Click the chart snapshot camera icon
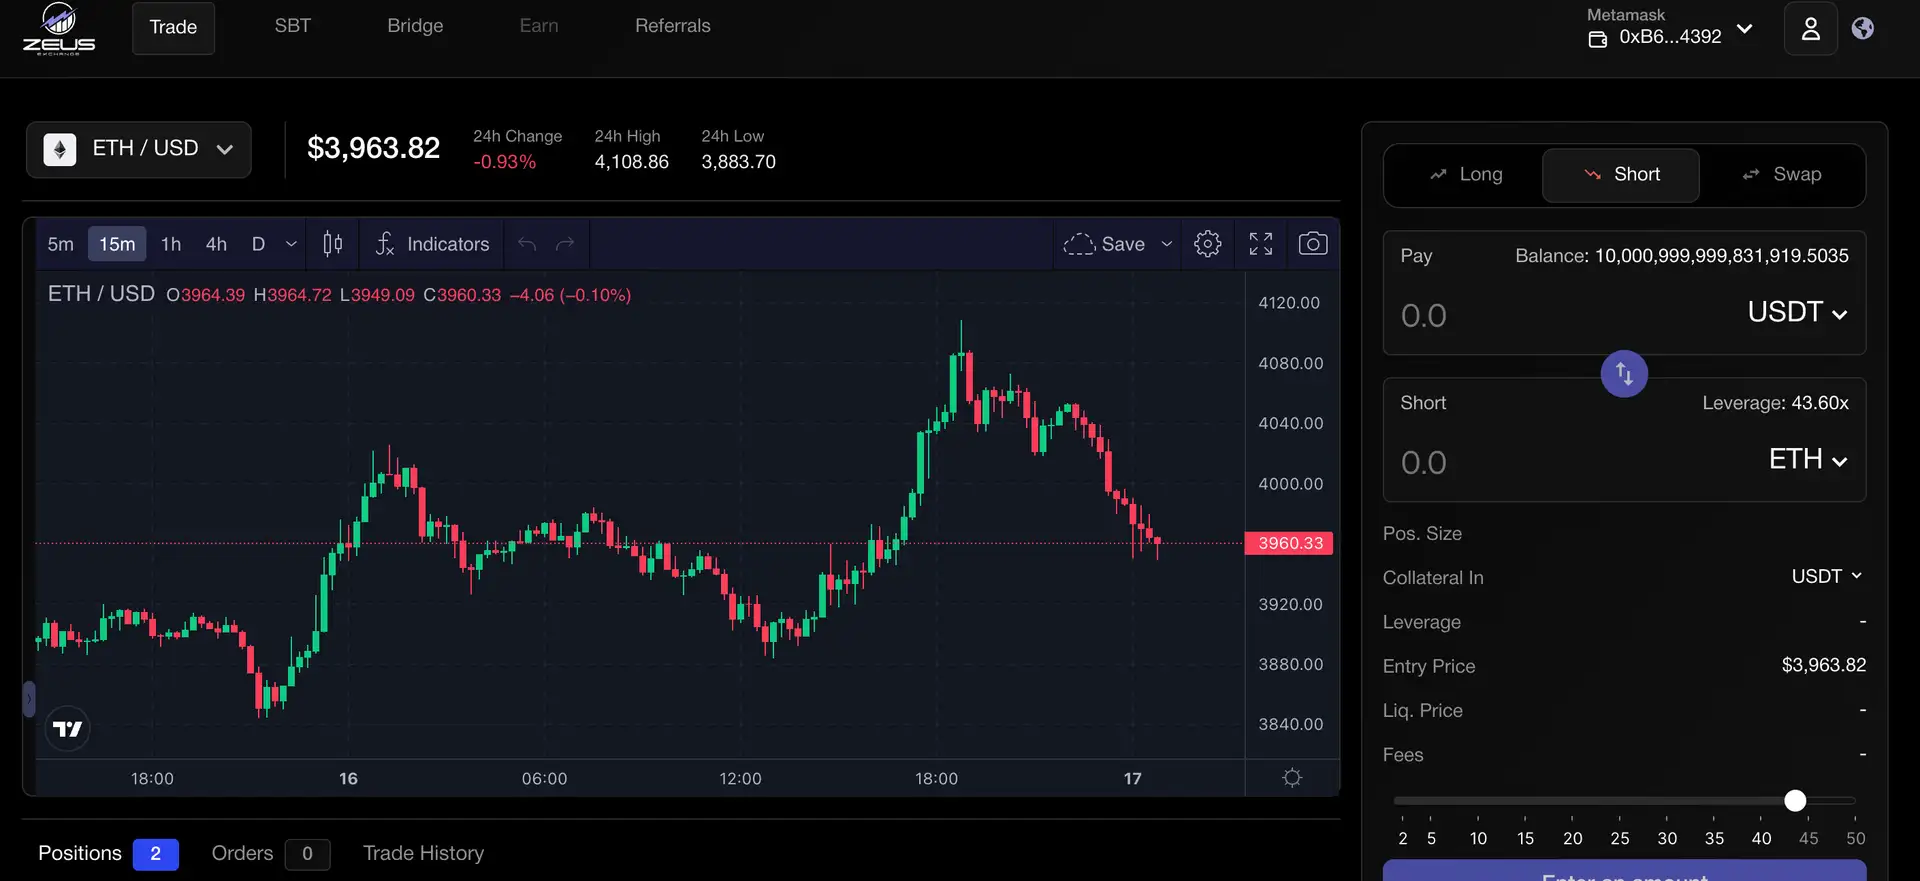 pyautogui.click(x=1312, y=244)
